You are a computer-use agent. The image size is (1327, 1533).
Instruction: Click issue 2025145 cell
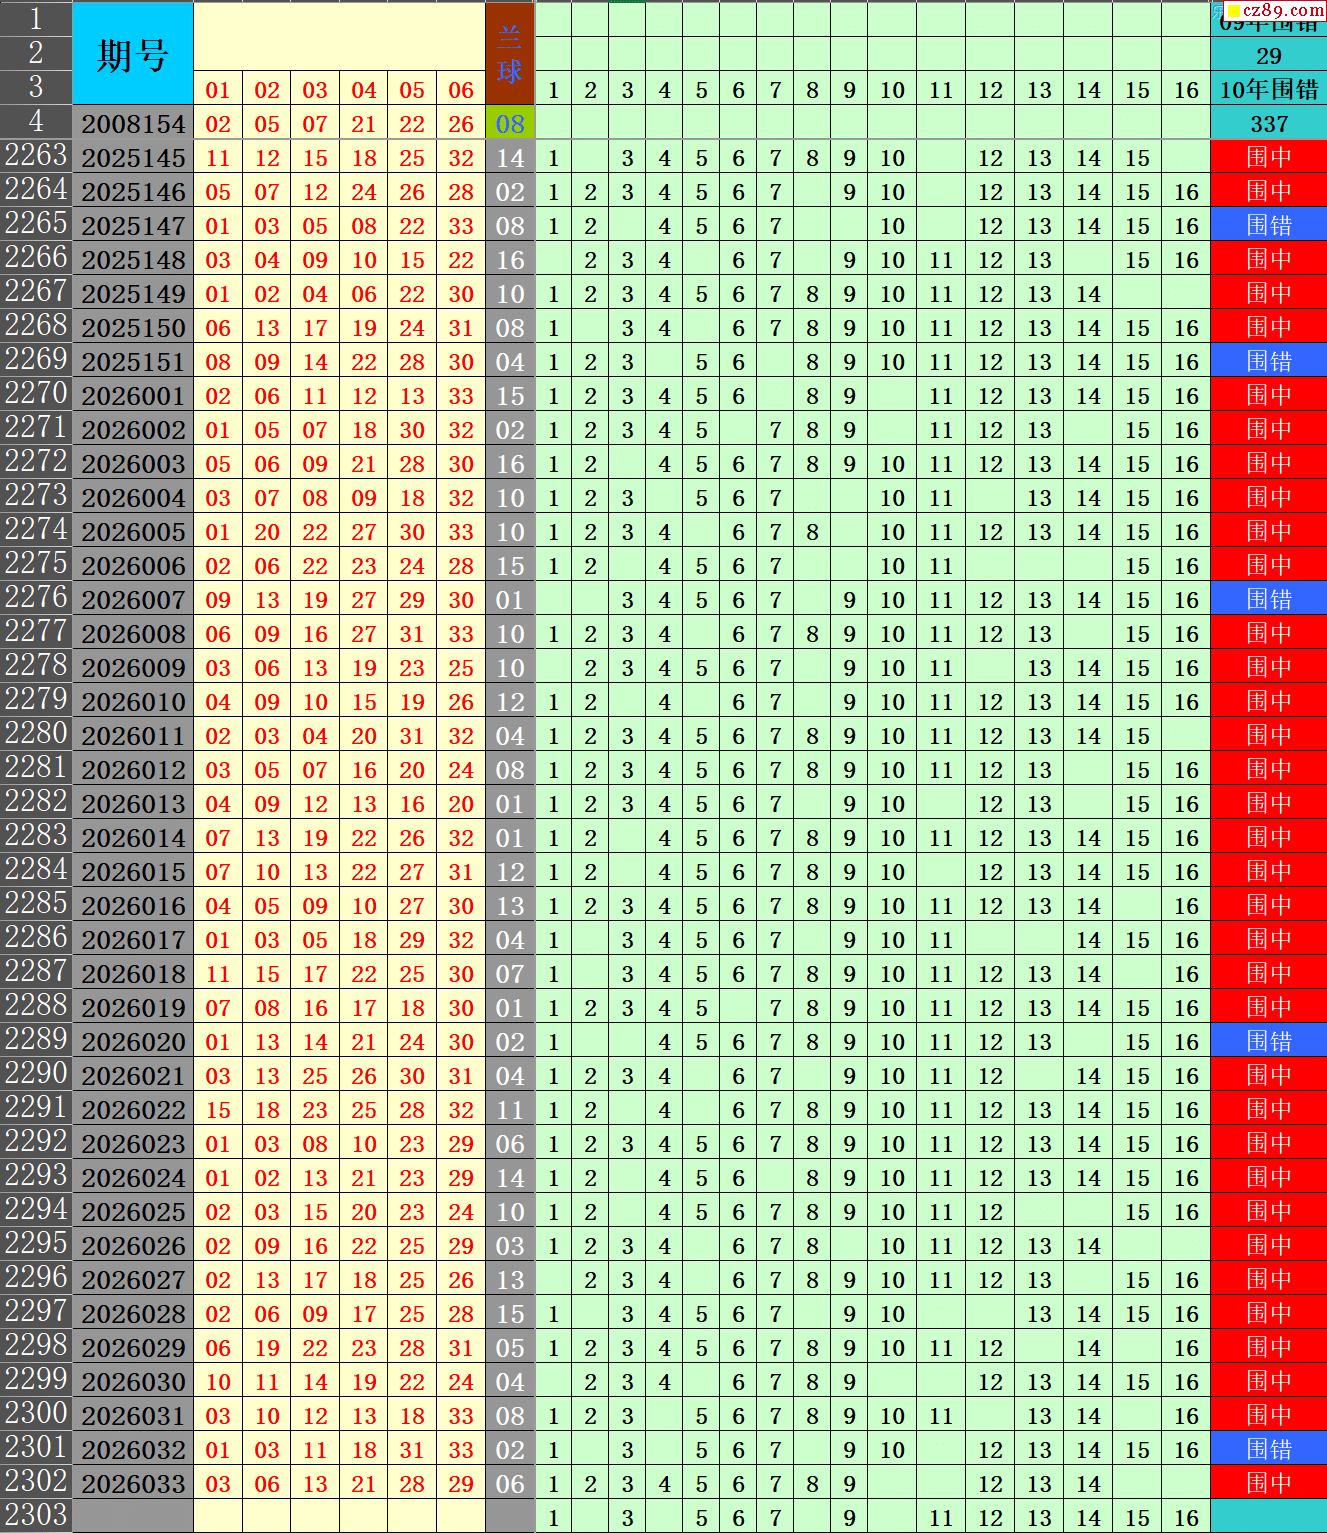pos(133,157)
